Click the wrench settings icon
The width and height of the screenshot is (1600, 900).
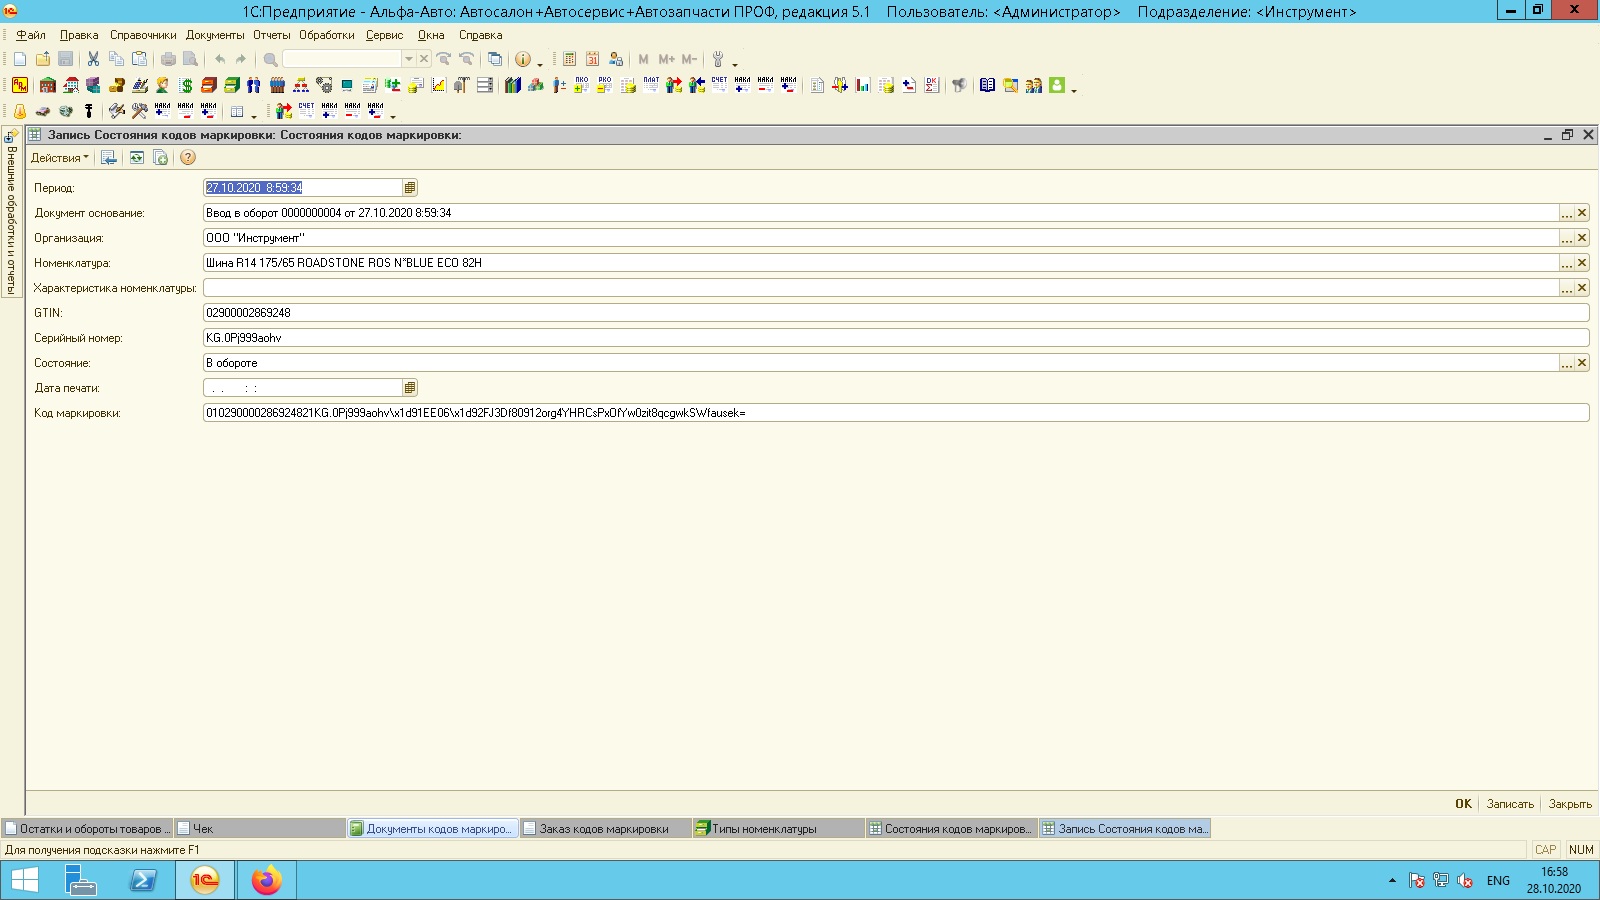(718, 59)
